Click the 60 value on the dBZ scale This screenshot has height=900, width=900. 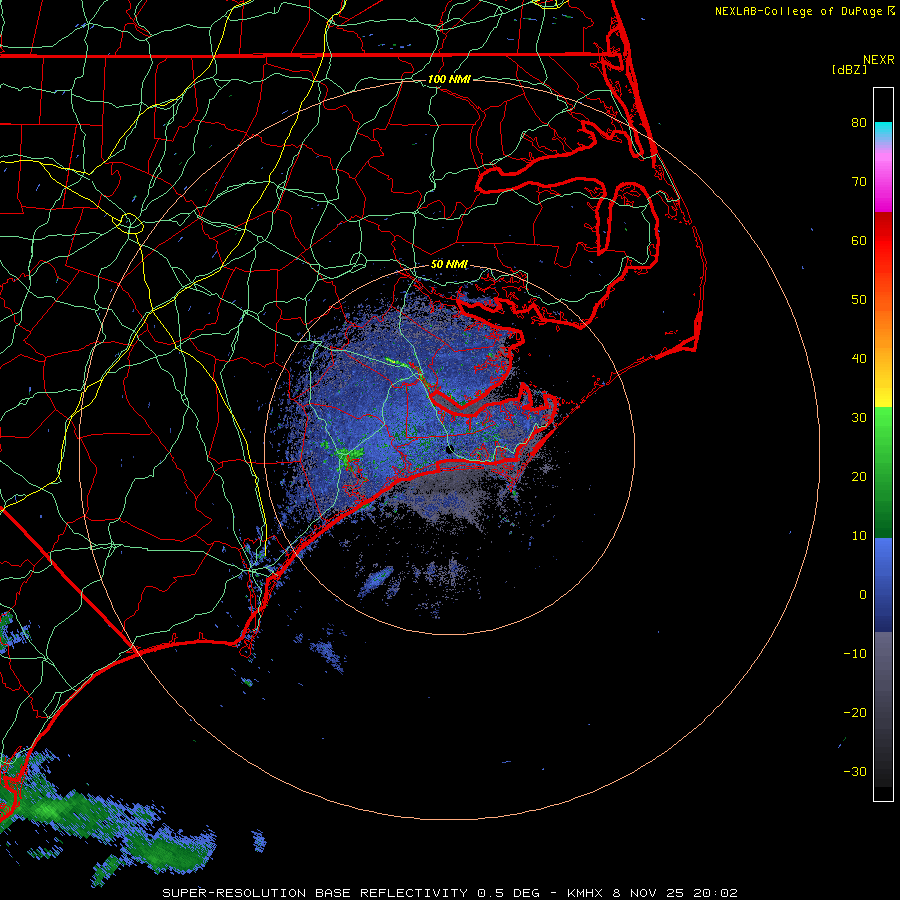coord(859,240)
